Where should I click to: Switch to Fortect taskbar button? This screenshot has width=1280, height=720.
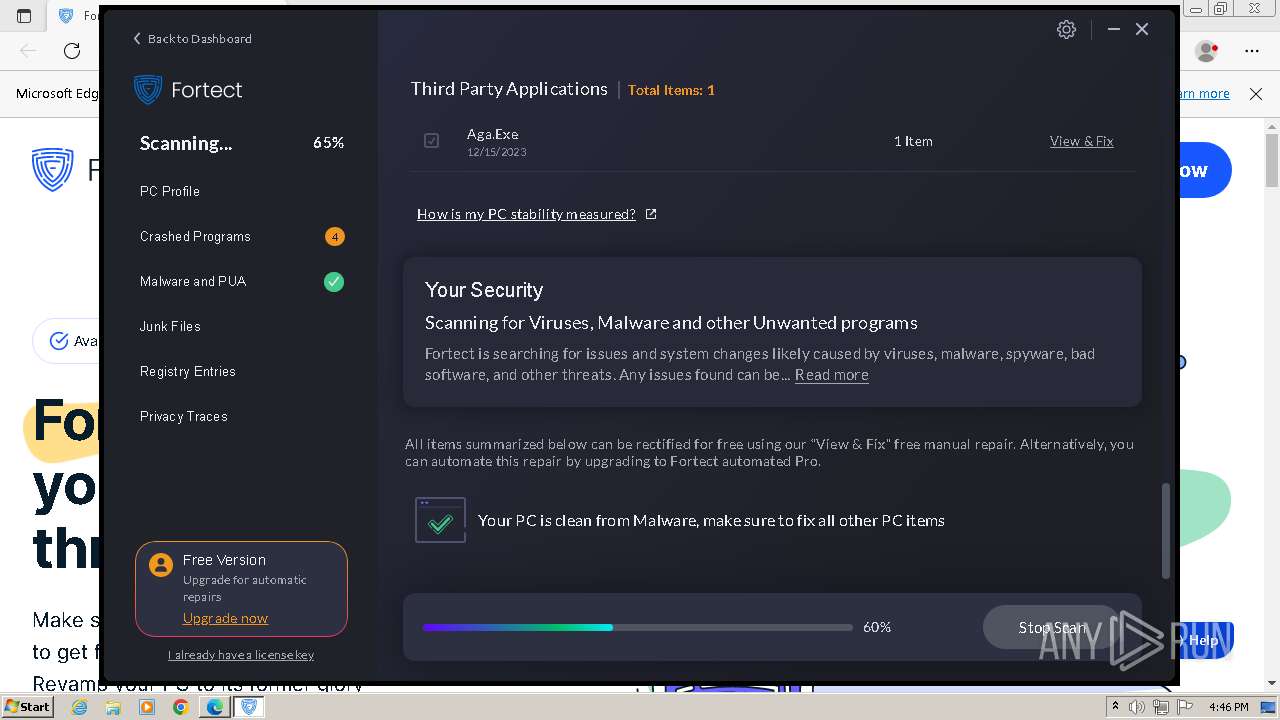click(x=248, y=707)
